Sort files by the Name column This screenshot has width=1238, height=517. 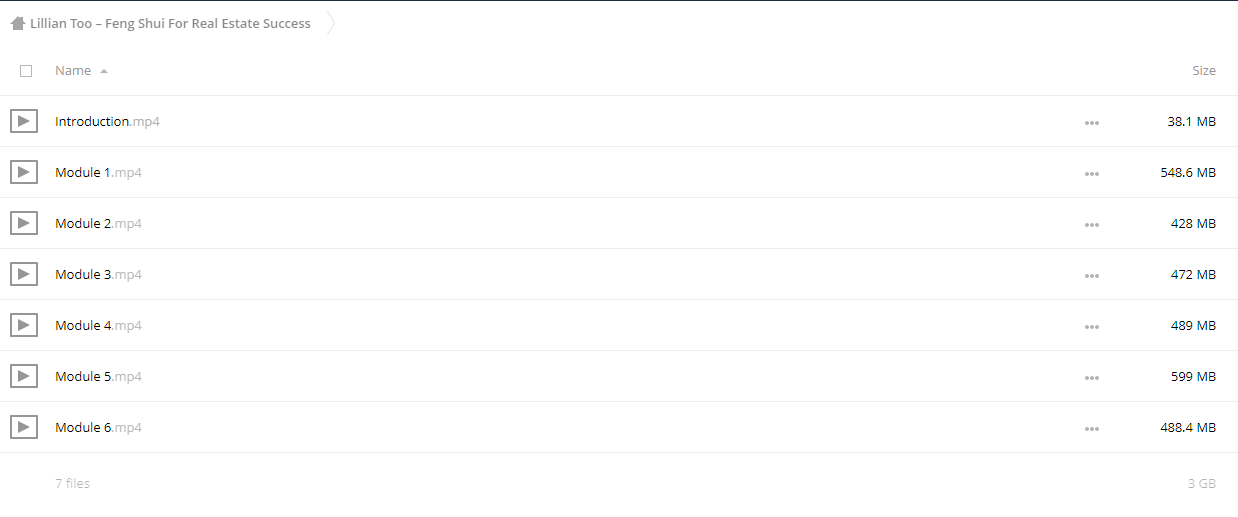pos(73,71)
